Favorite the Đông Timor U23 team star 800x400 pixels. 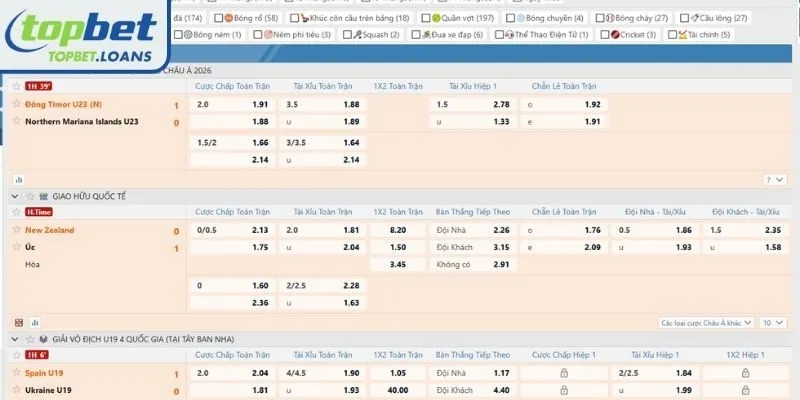16,104
